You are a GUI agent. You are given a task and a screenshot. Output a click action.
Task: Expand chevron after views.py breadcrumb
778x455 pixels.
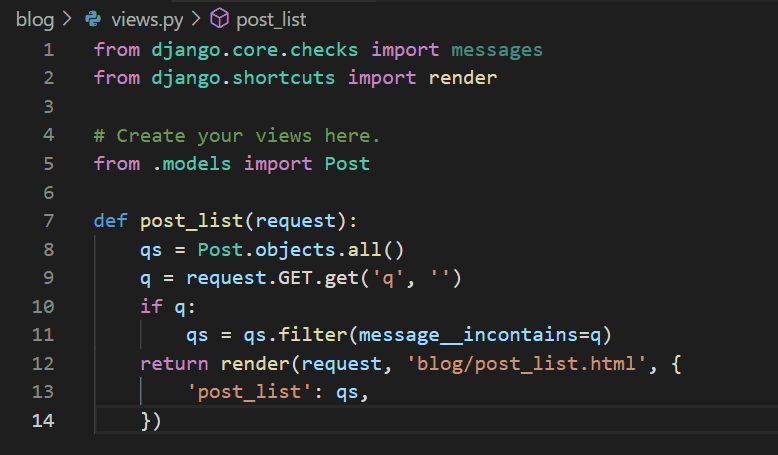196,19
